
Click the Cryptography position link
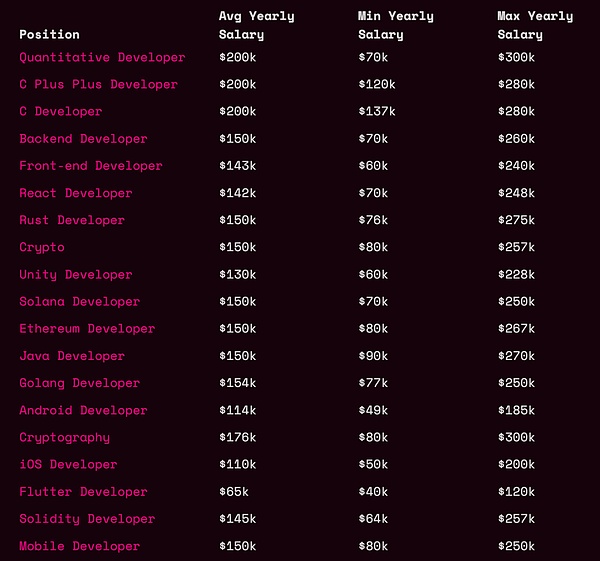(64, 437)
